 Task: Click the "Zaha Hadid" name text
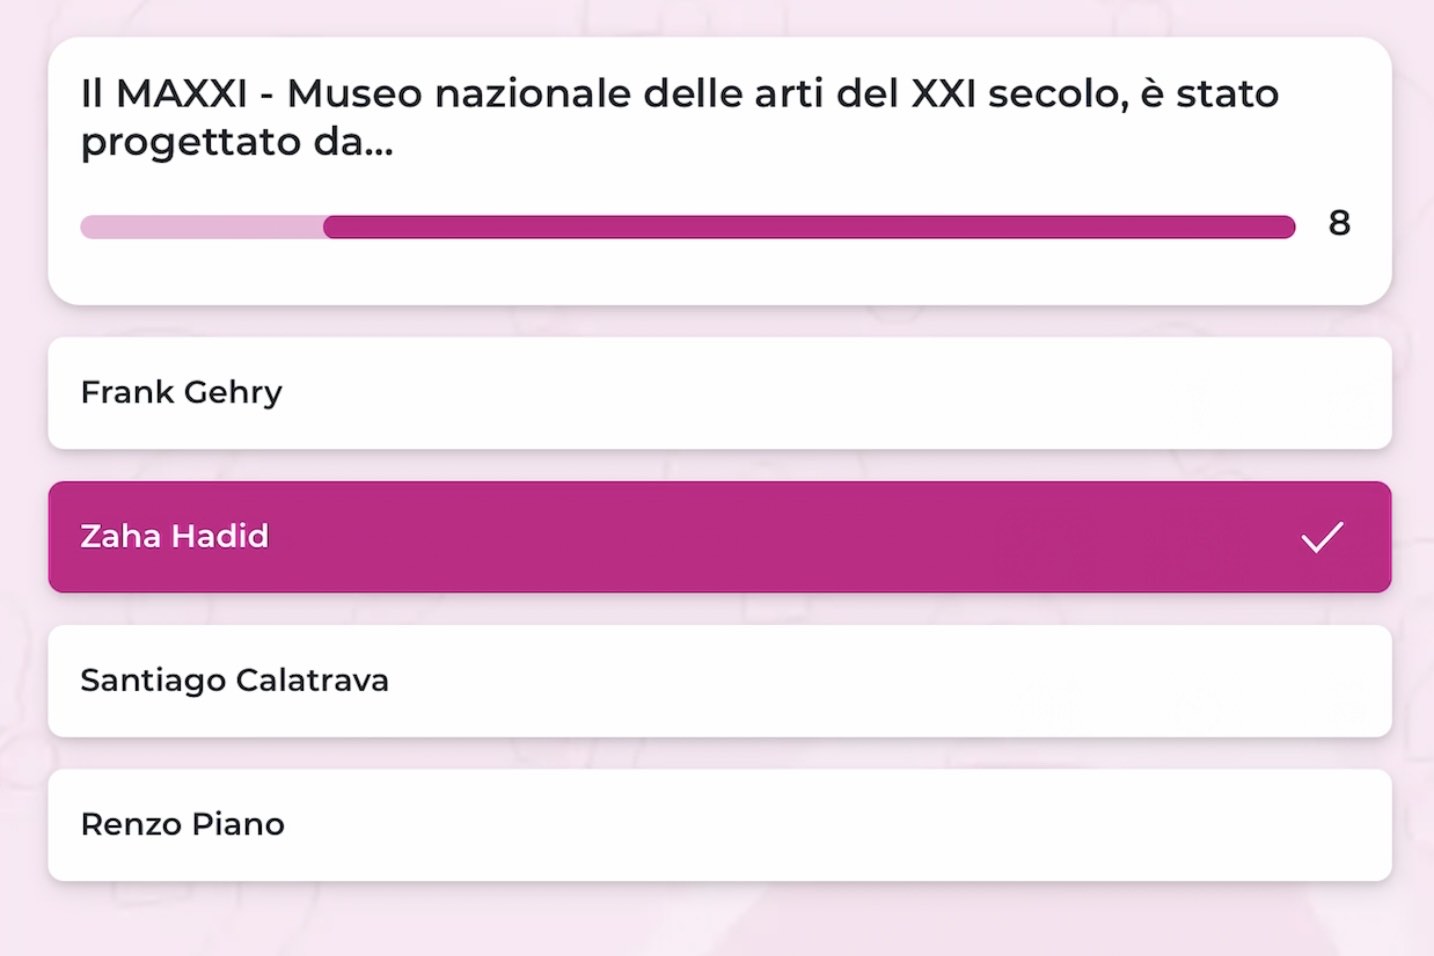(174, 536)
